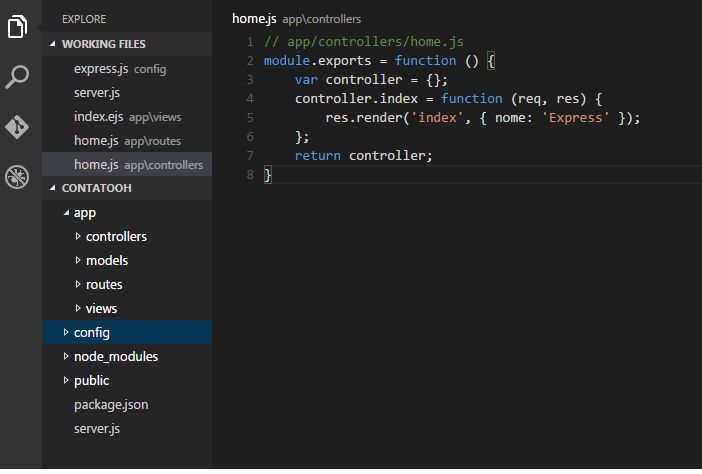This screenshot has height=474, width=702.
Task: Click 'function' keyword on line 2
Action: click(x=425, y=61)
